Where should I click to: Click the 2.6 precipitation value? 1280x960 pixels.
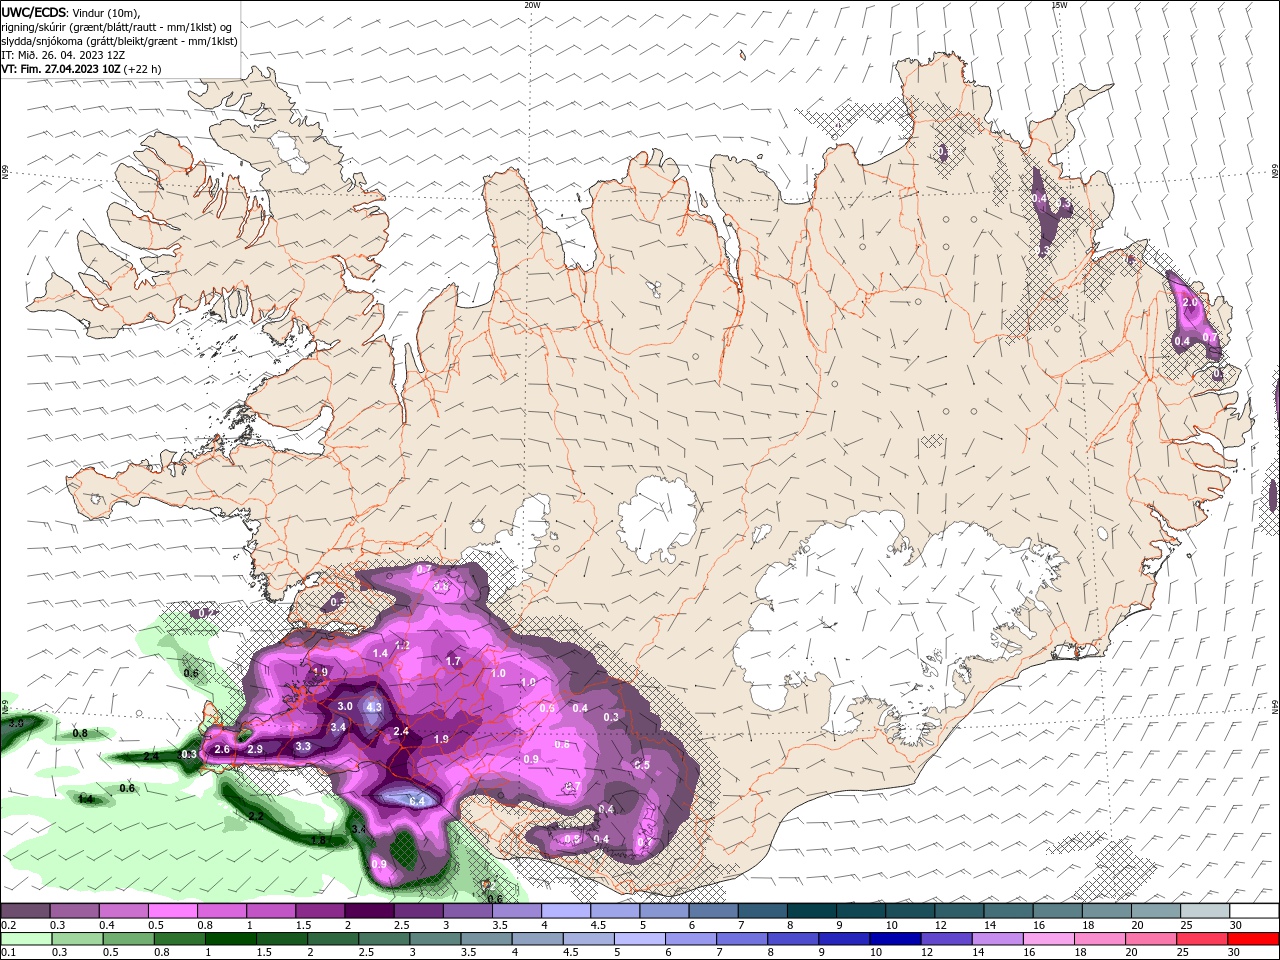tap(222, 749)
